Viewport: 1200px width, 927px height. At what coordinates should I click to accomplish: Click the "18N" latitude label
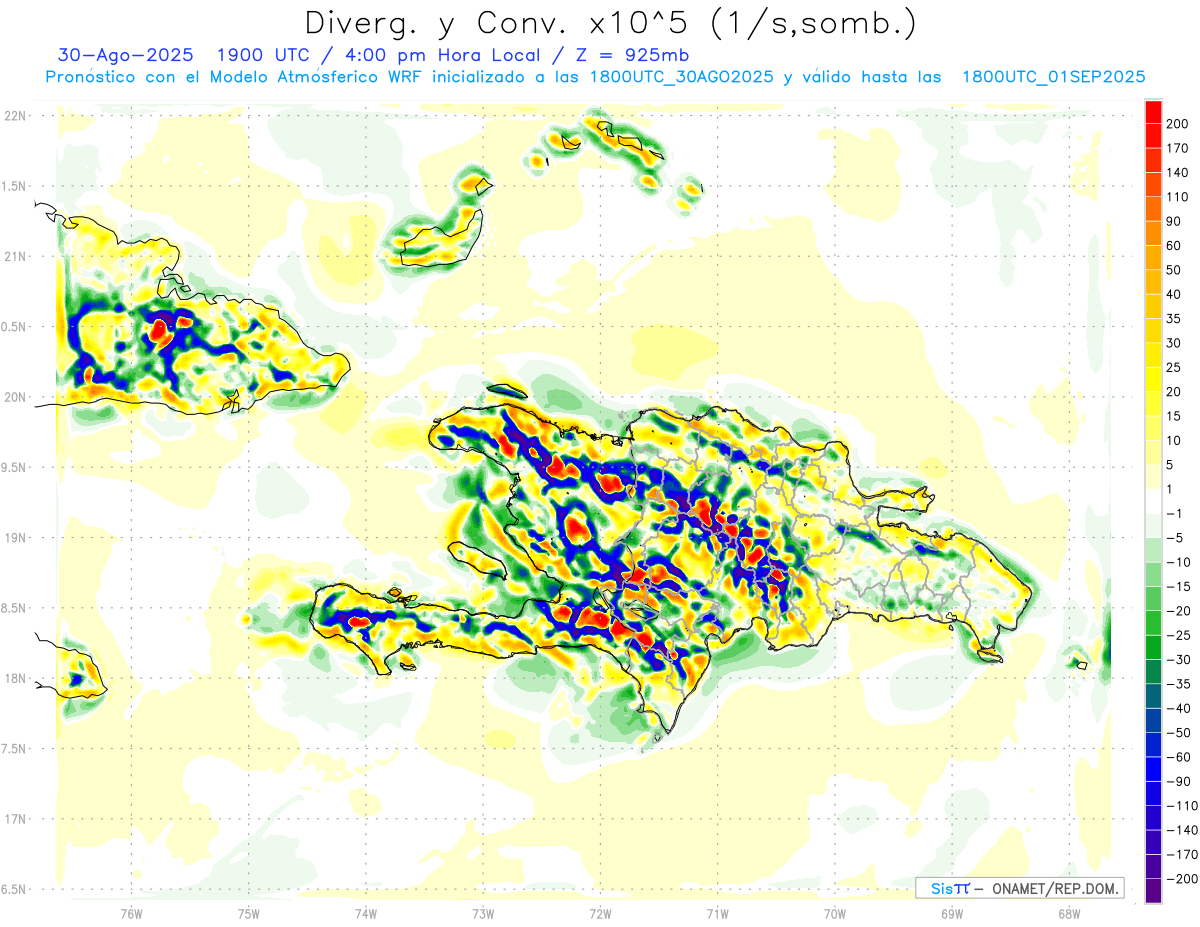[15, 678]
